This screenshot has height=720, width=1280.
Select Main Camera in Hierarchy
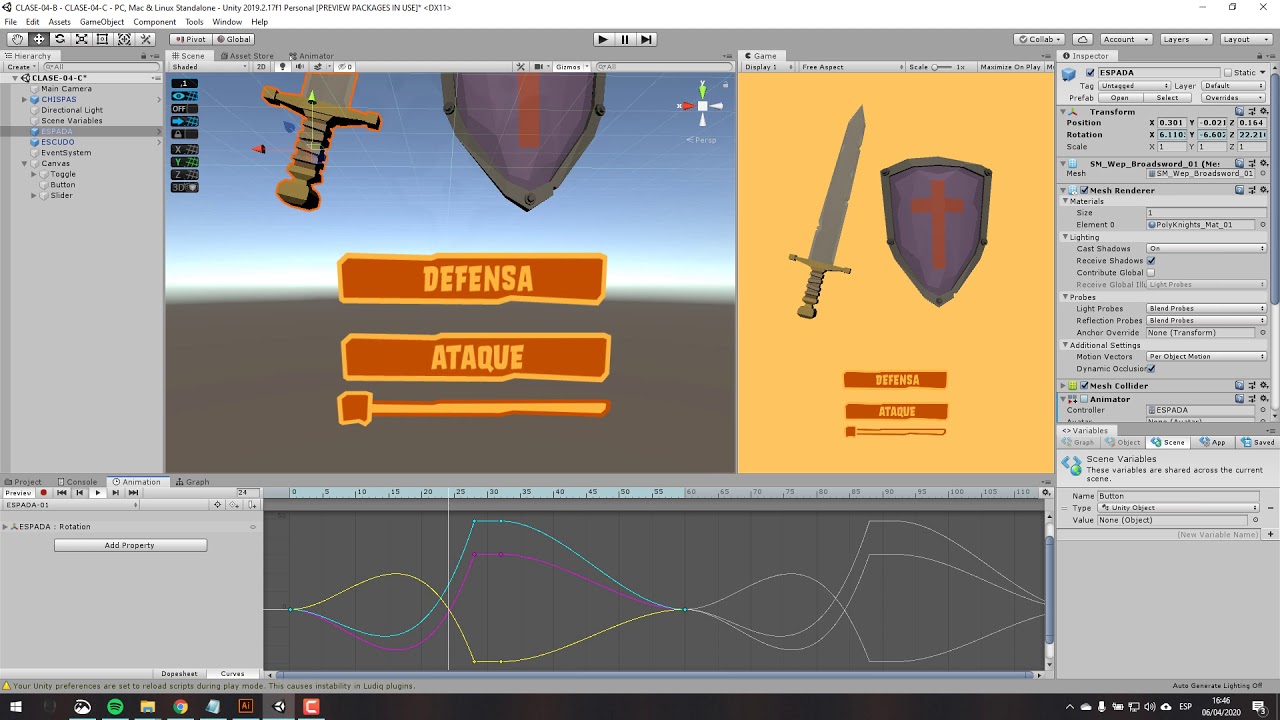point(66,88)
